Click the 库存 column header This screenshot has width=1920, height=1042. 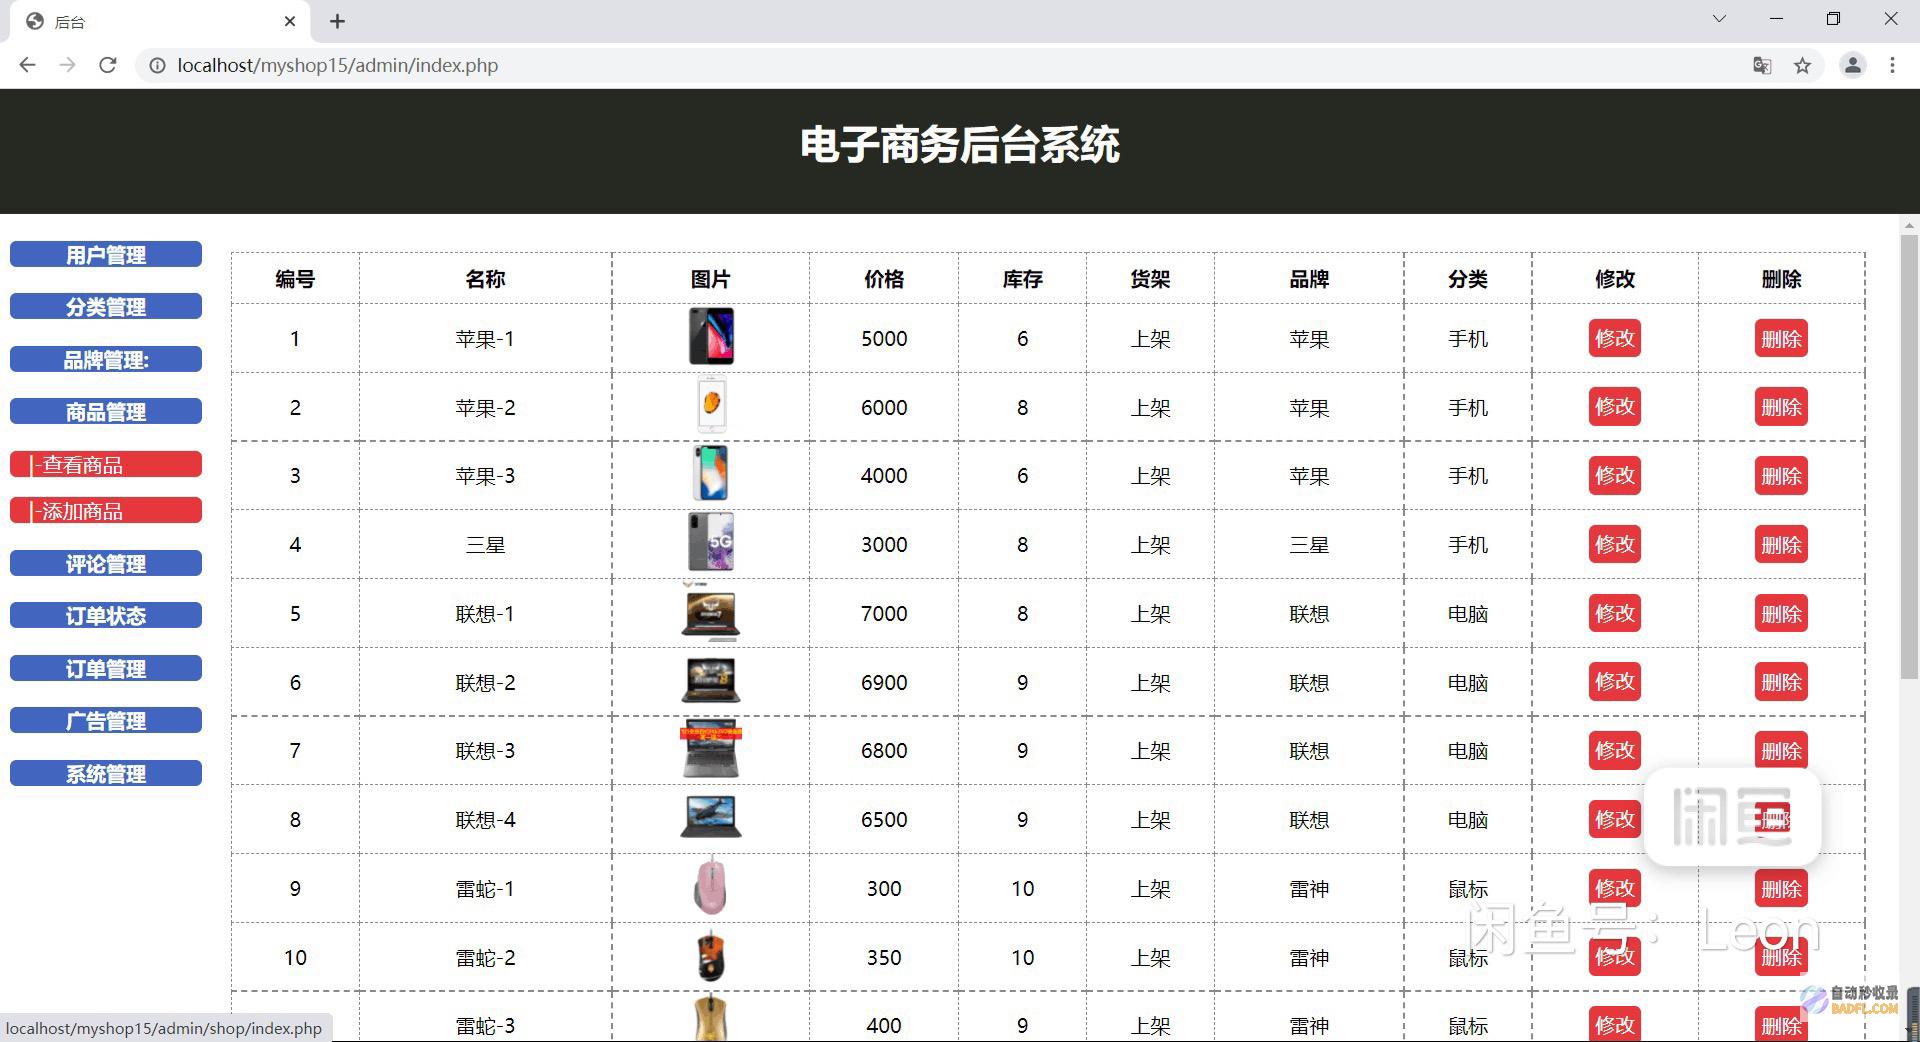[1022, 279]
